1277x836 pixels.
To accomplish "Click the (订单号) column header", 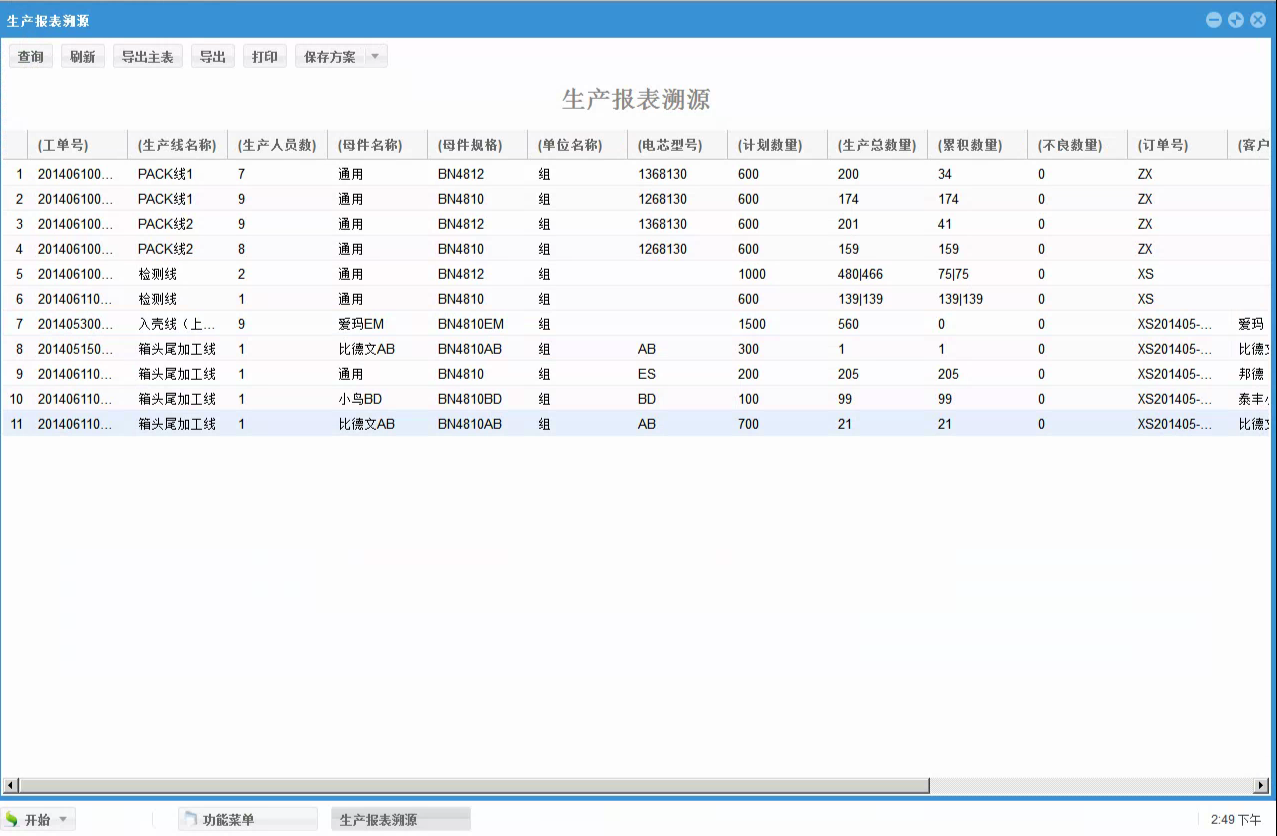I will (x=1178, y=145).
